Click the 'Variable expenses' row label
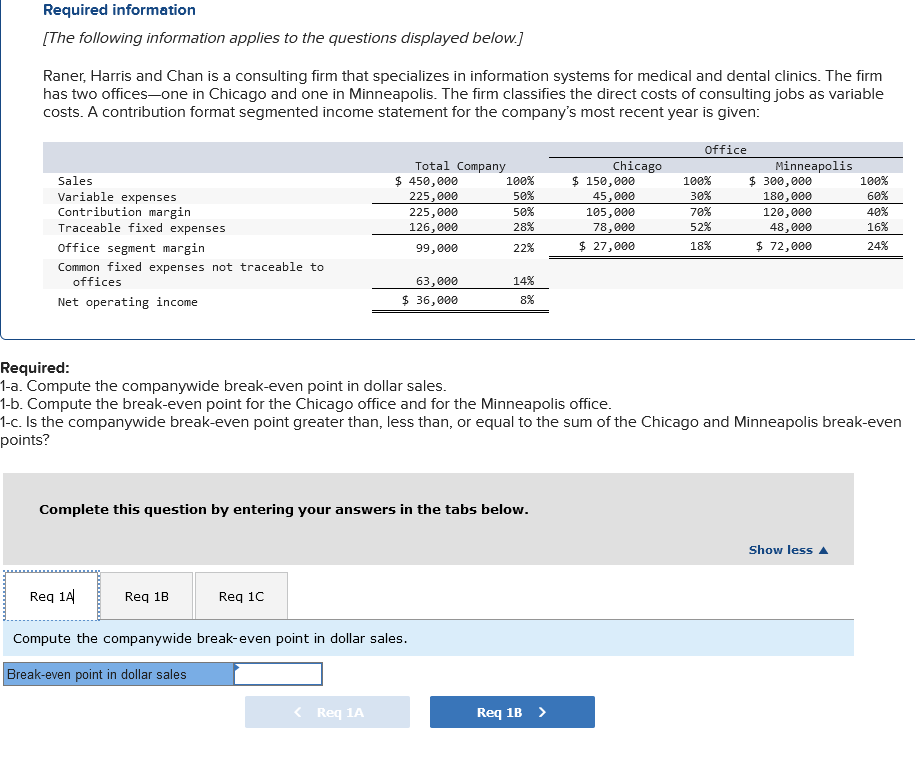The height and width of the screenshot is (760, 915). (117, 197)
